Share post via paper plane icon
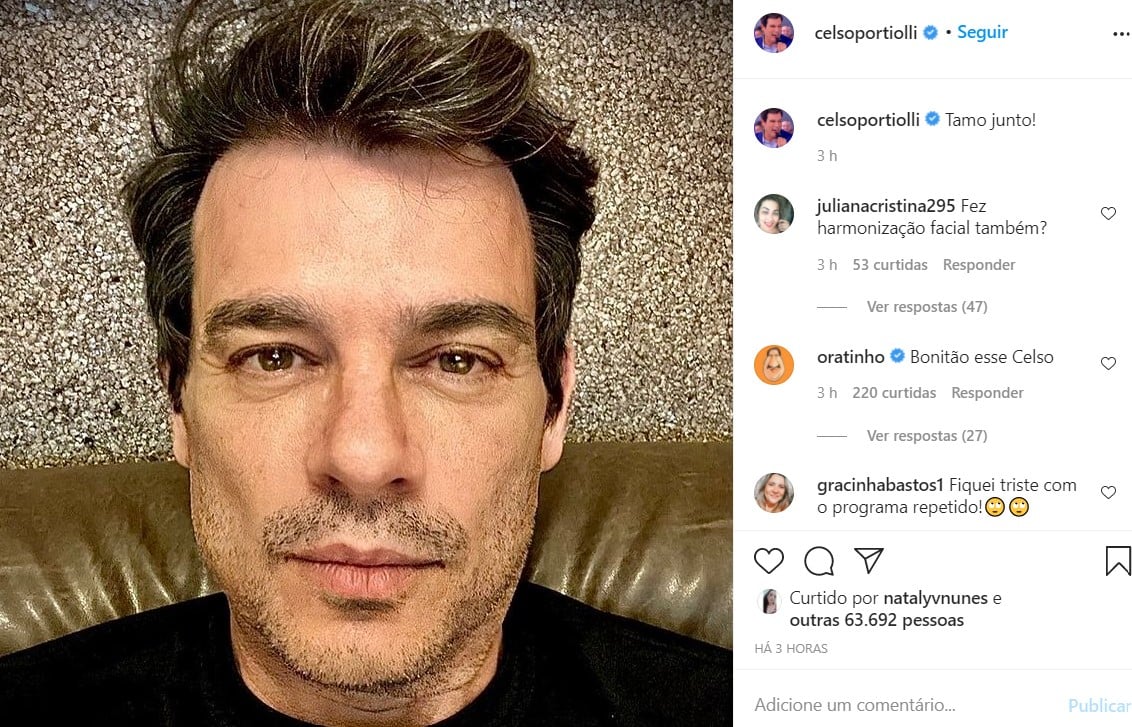Viewport: 1132px width, 727px height. (868, 560)
